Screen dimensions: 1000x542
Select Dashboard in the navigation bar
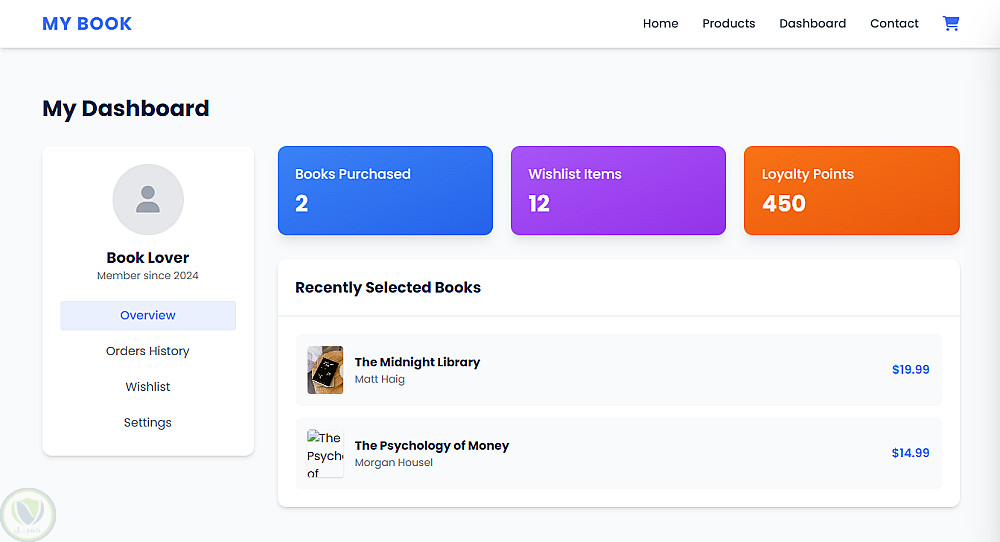tap(812, 24)
